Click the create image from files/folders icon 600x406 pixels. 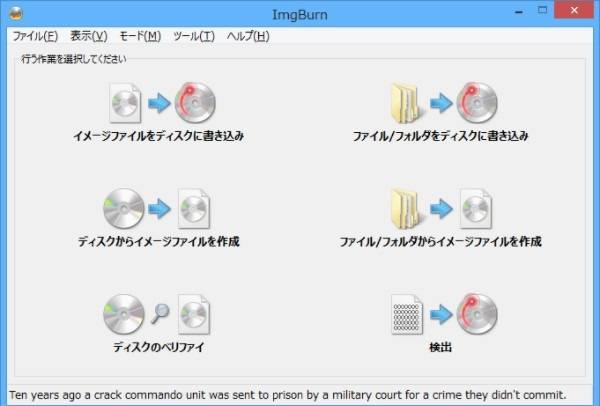[441, 209]
